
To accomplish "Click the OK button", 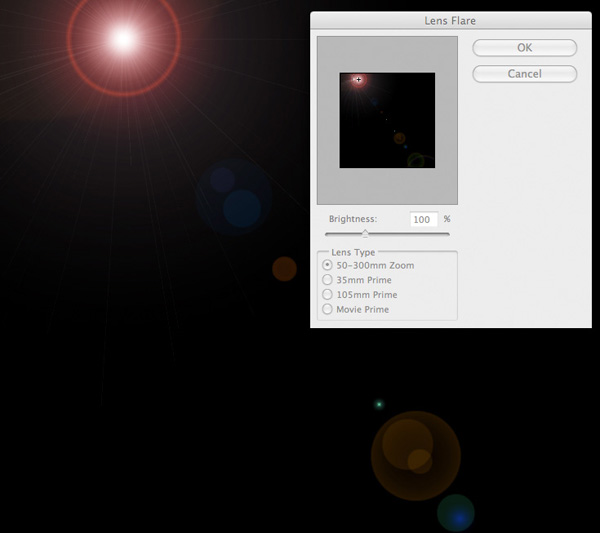I will 524,48.
